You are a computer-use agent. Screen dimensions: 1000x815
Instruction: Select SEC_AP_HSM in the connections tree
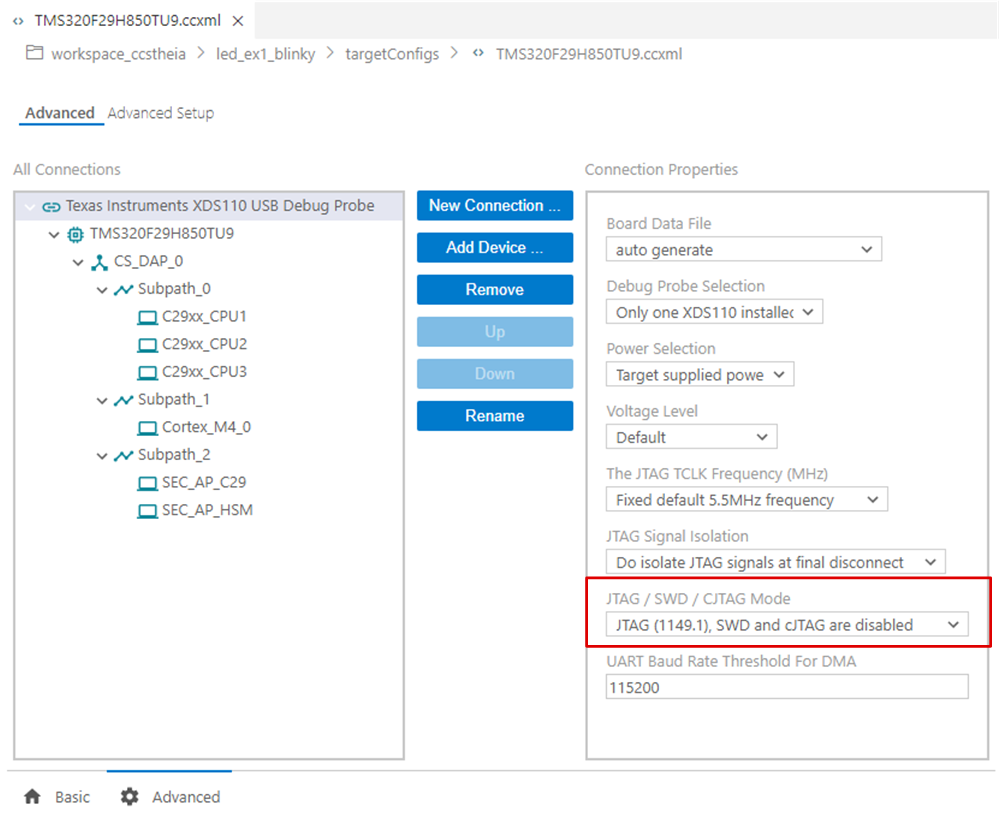[207, 510]
